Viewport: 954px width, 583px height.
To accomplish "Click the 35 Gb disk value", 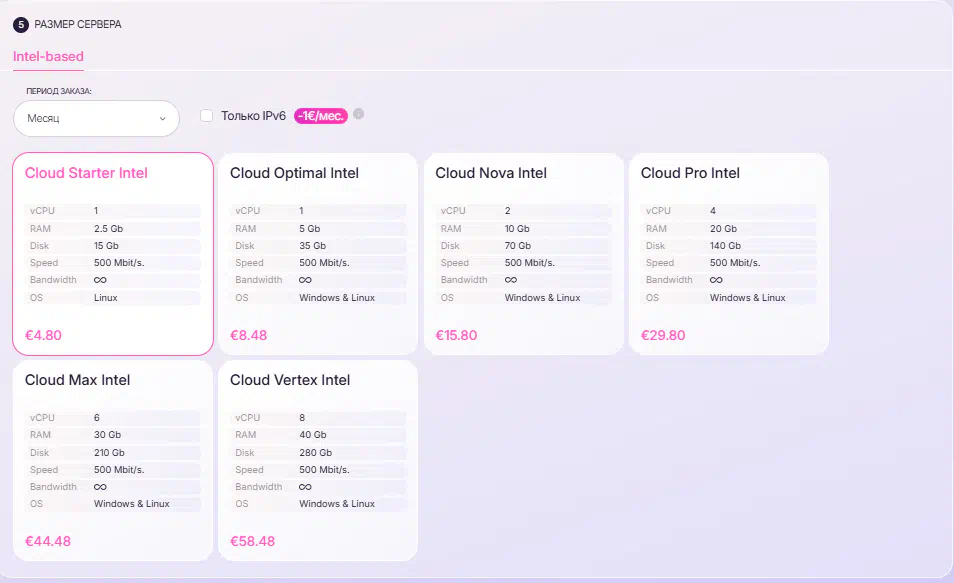I will (313, 246).
